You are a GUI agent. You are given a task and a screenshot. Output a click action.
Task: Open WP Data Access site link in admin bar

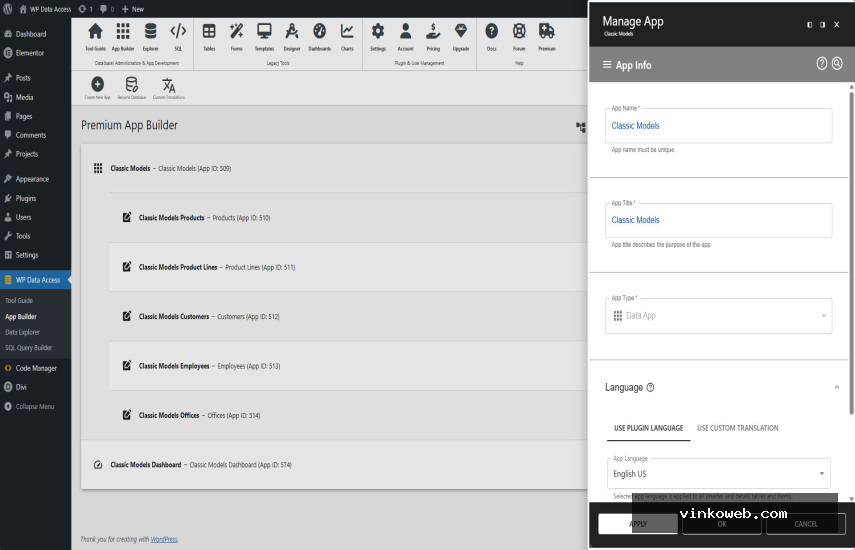[x=45, y=9]
